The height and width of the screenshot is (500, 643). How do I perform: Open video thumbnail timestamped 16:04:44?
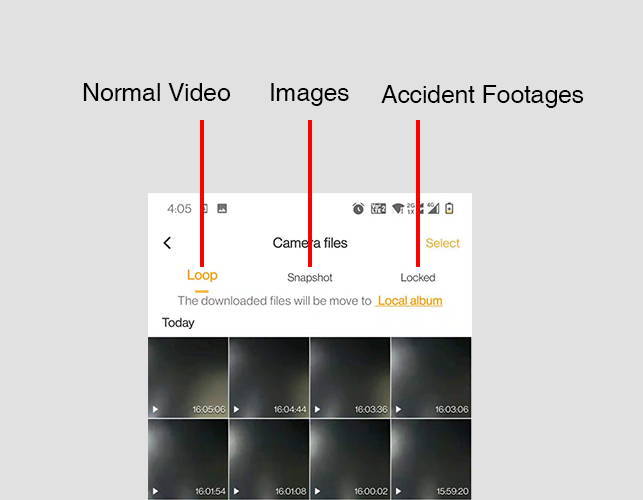tap(269, 377)
